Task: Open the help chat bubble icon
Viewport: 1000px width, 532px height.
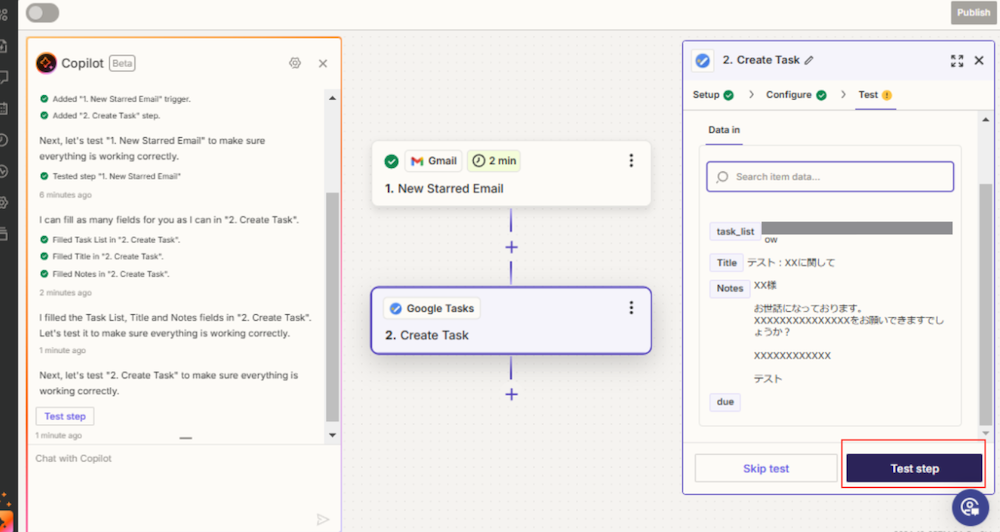Action: click(x=970, y=507)
